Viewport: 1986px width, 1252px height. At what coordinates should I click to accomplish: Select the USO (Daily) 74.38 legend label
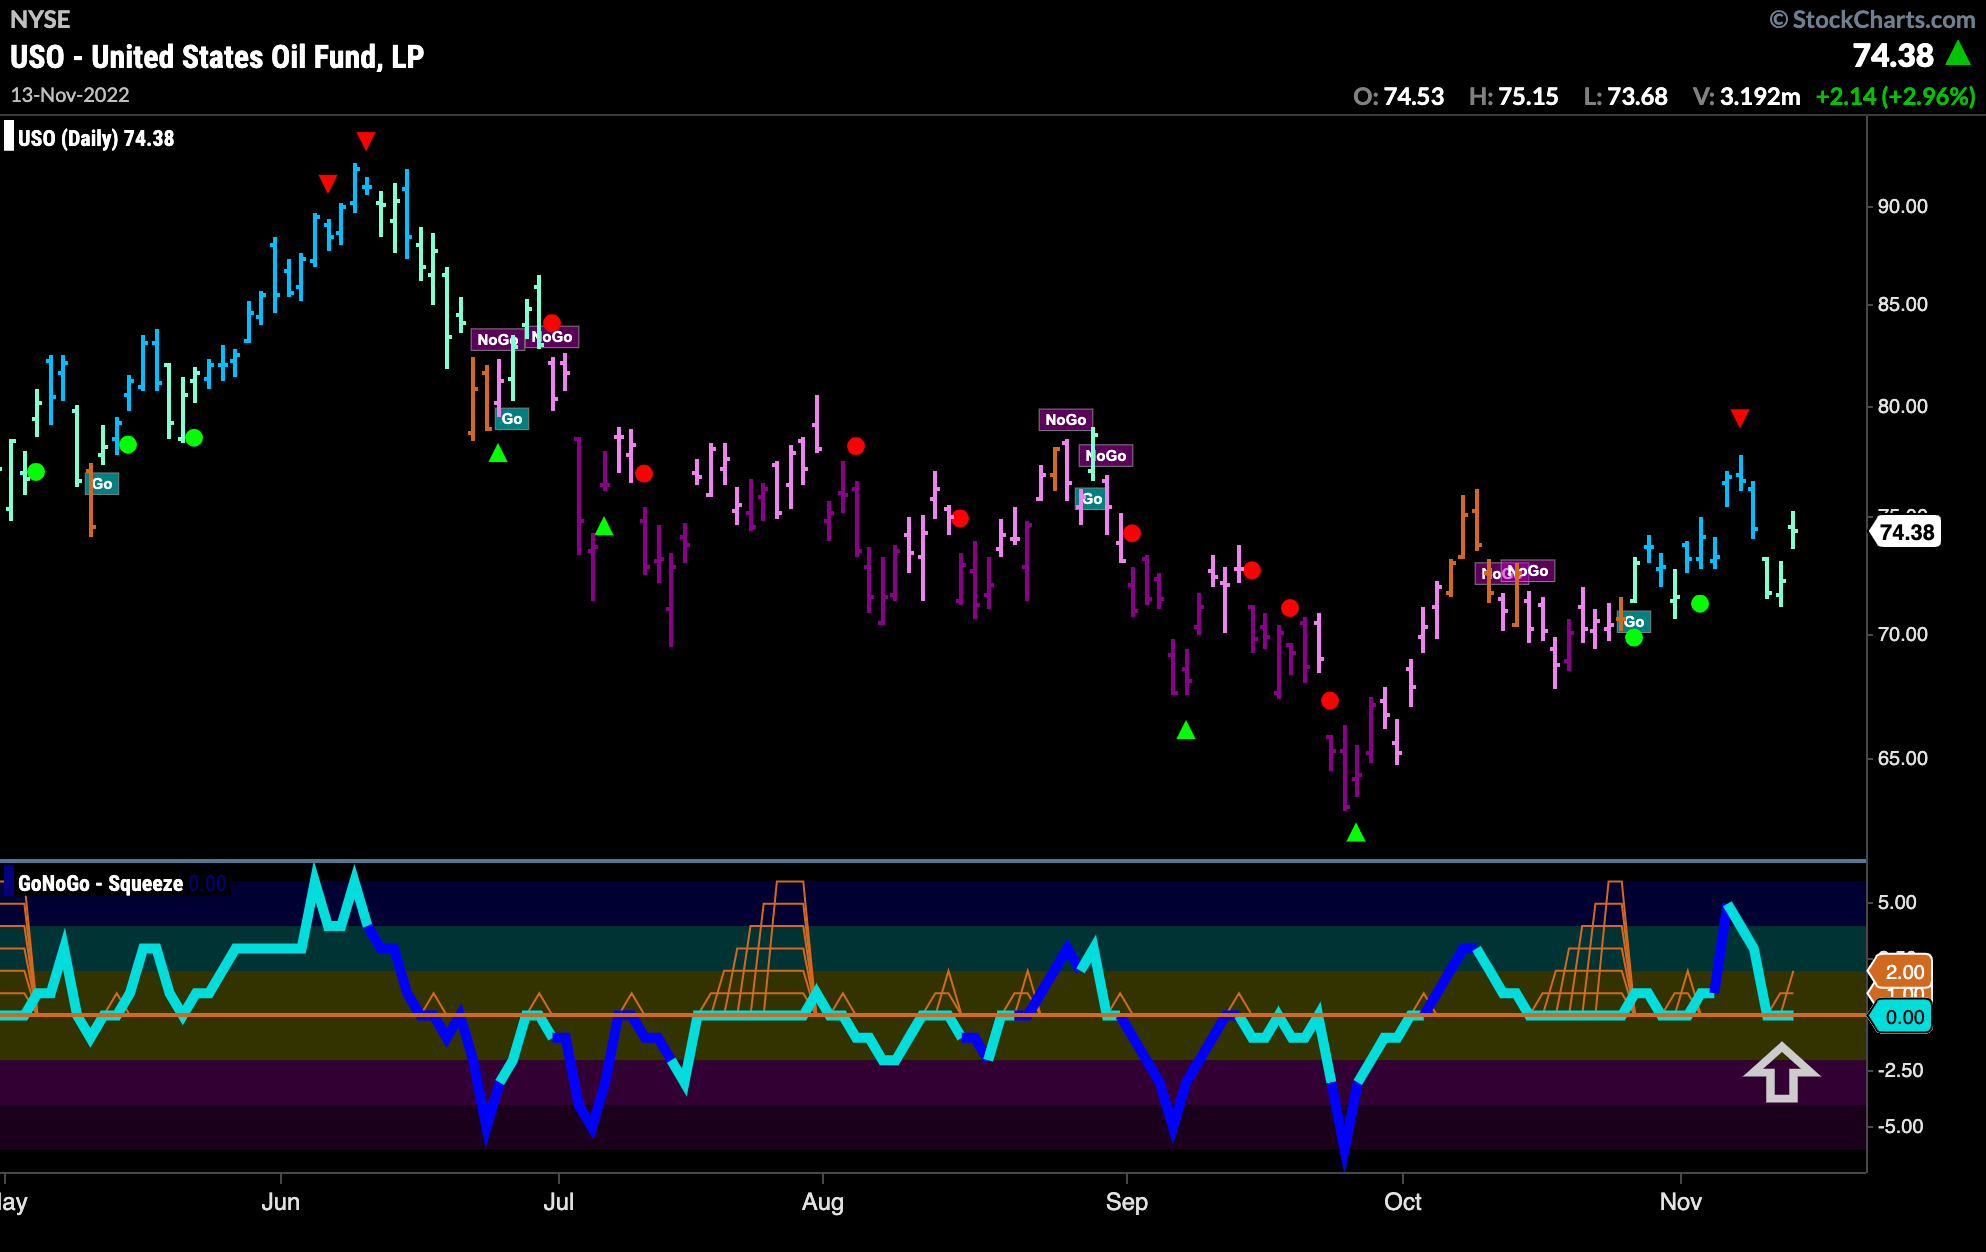coord(96,138)
